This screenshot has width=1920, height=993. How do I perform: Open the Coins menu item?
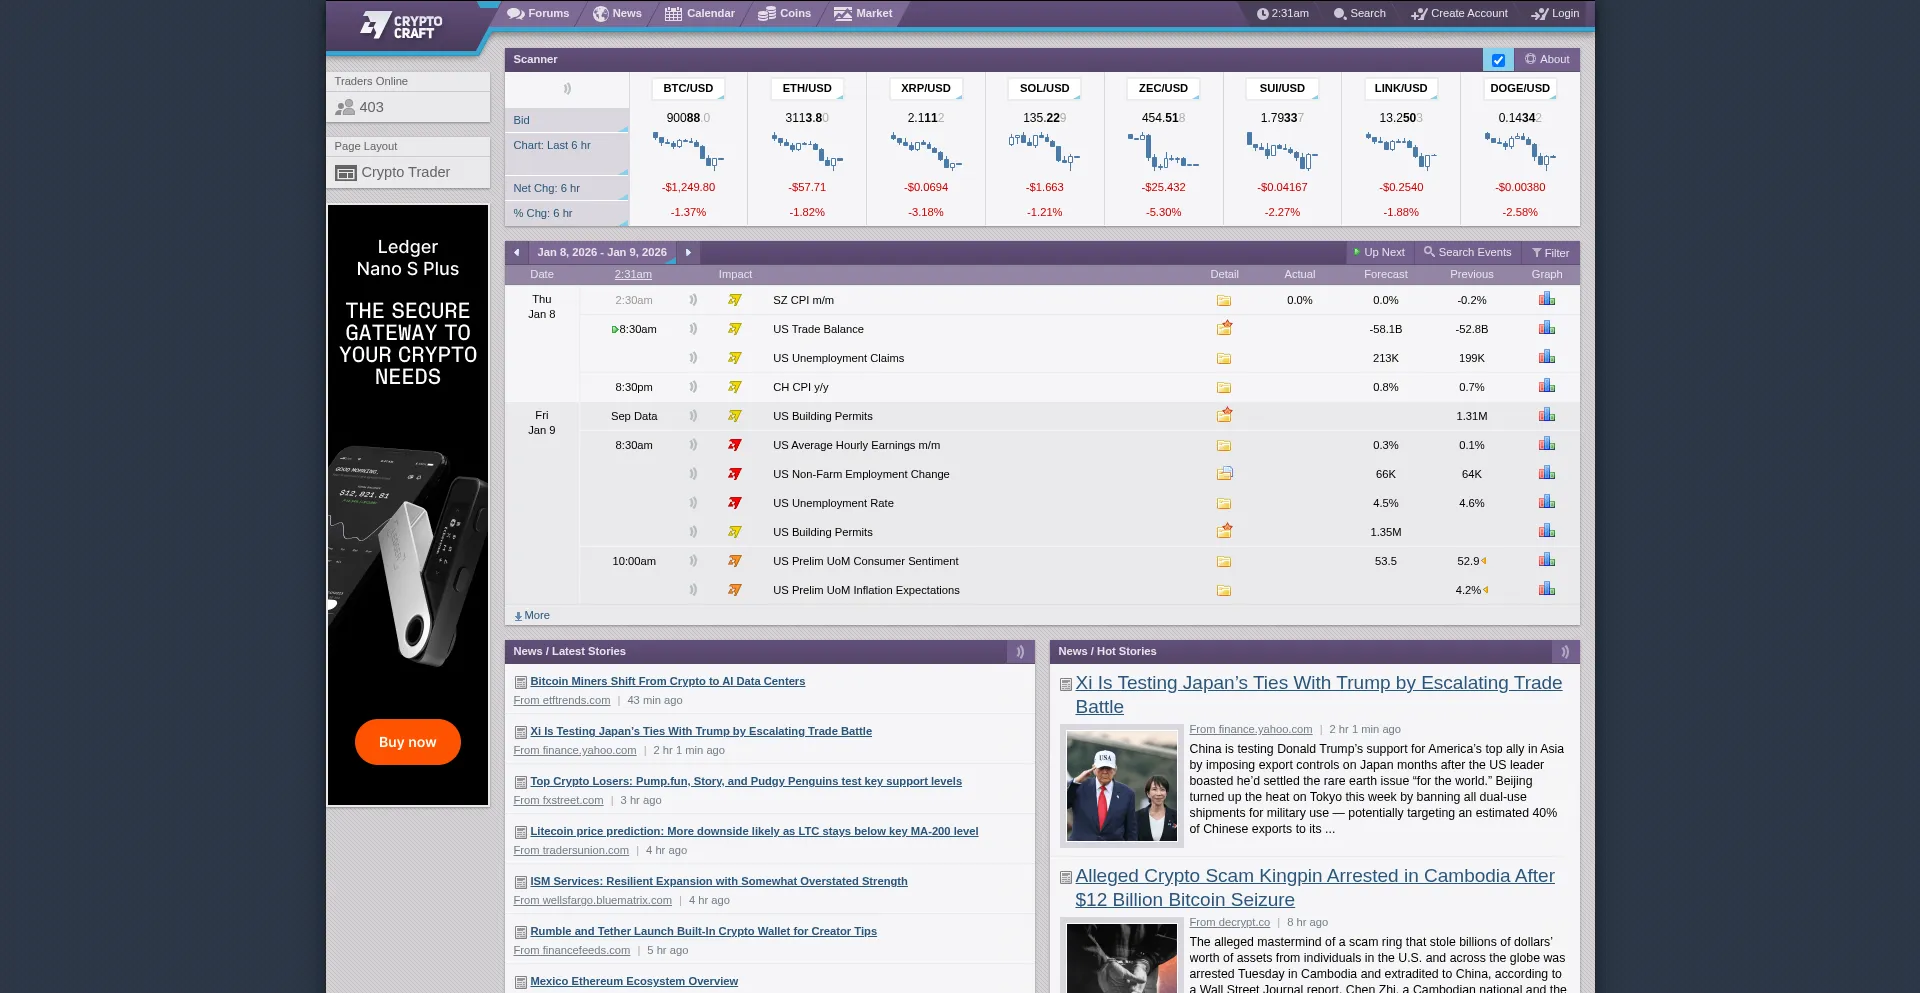coord(784,14)
